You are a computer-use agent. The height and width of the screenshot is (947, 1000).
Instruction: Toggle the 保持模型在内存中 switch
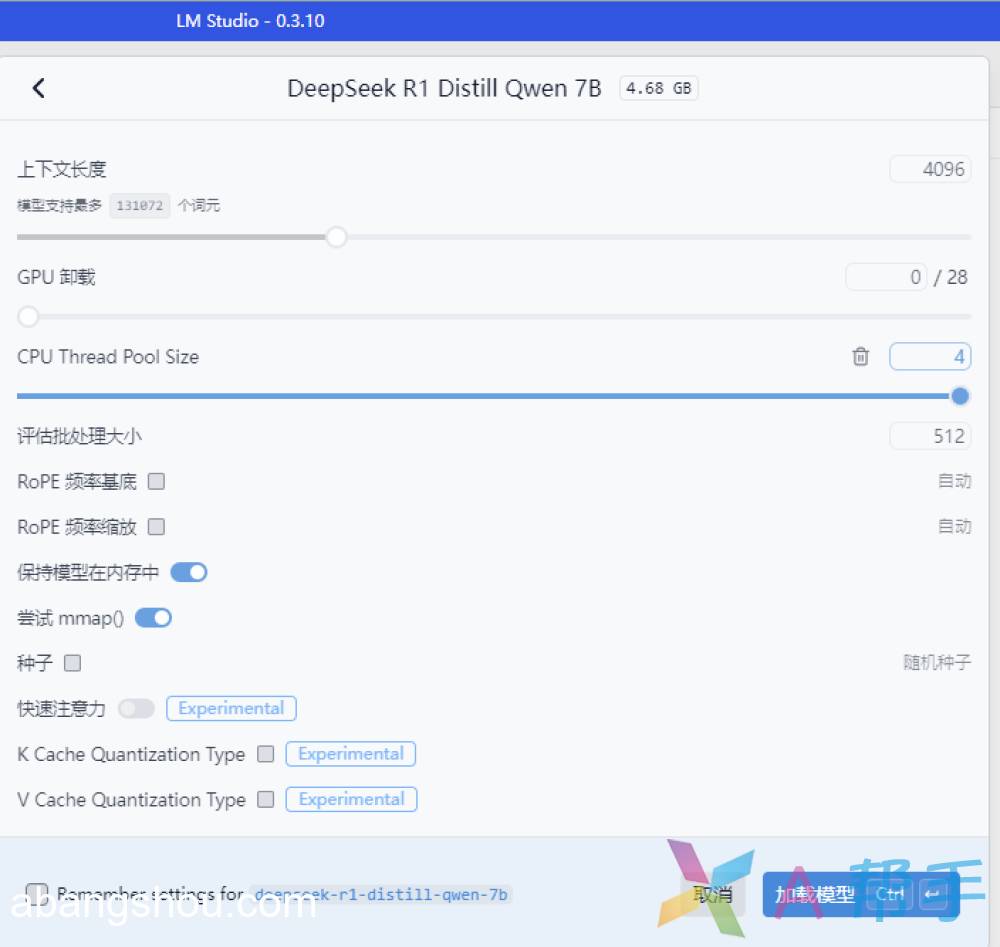click(188, 572)
